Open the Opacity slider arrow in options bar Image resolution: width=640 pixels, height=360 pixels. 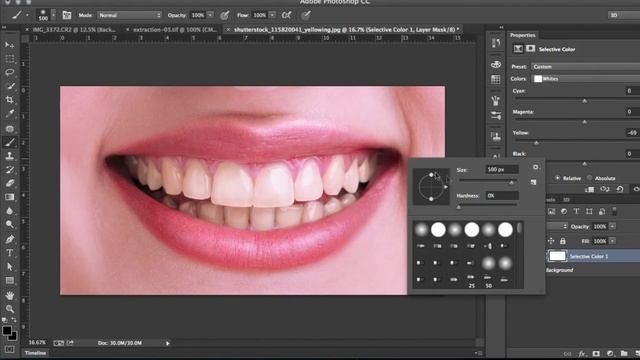point(210,15)
